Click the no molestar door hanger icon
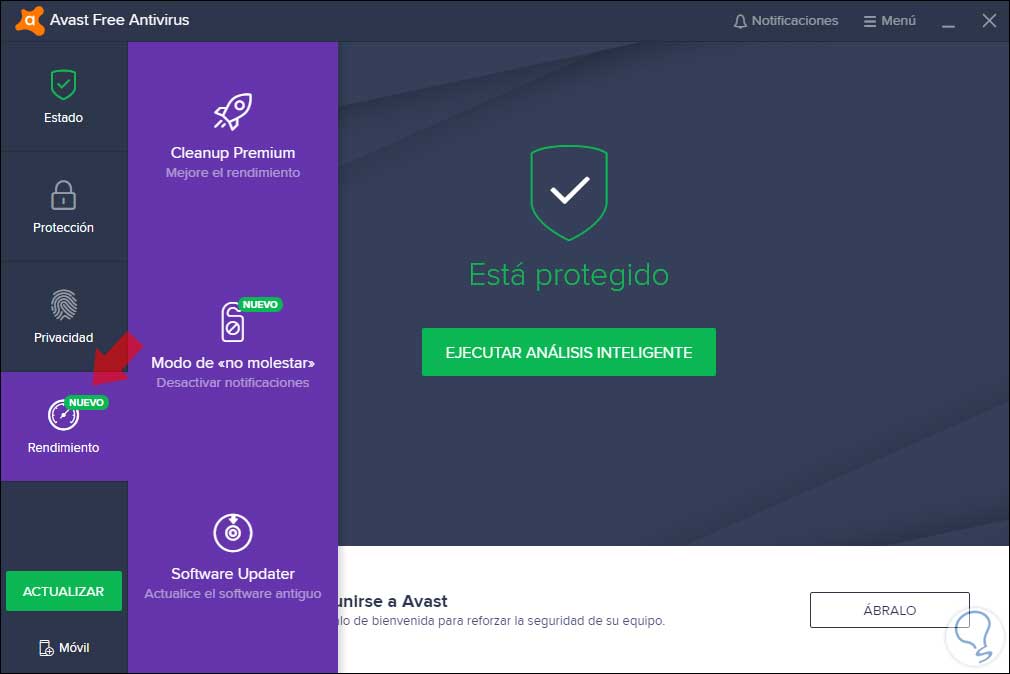1010x674 pixels. [x=233, y=322]
